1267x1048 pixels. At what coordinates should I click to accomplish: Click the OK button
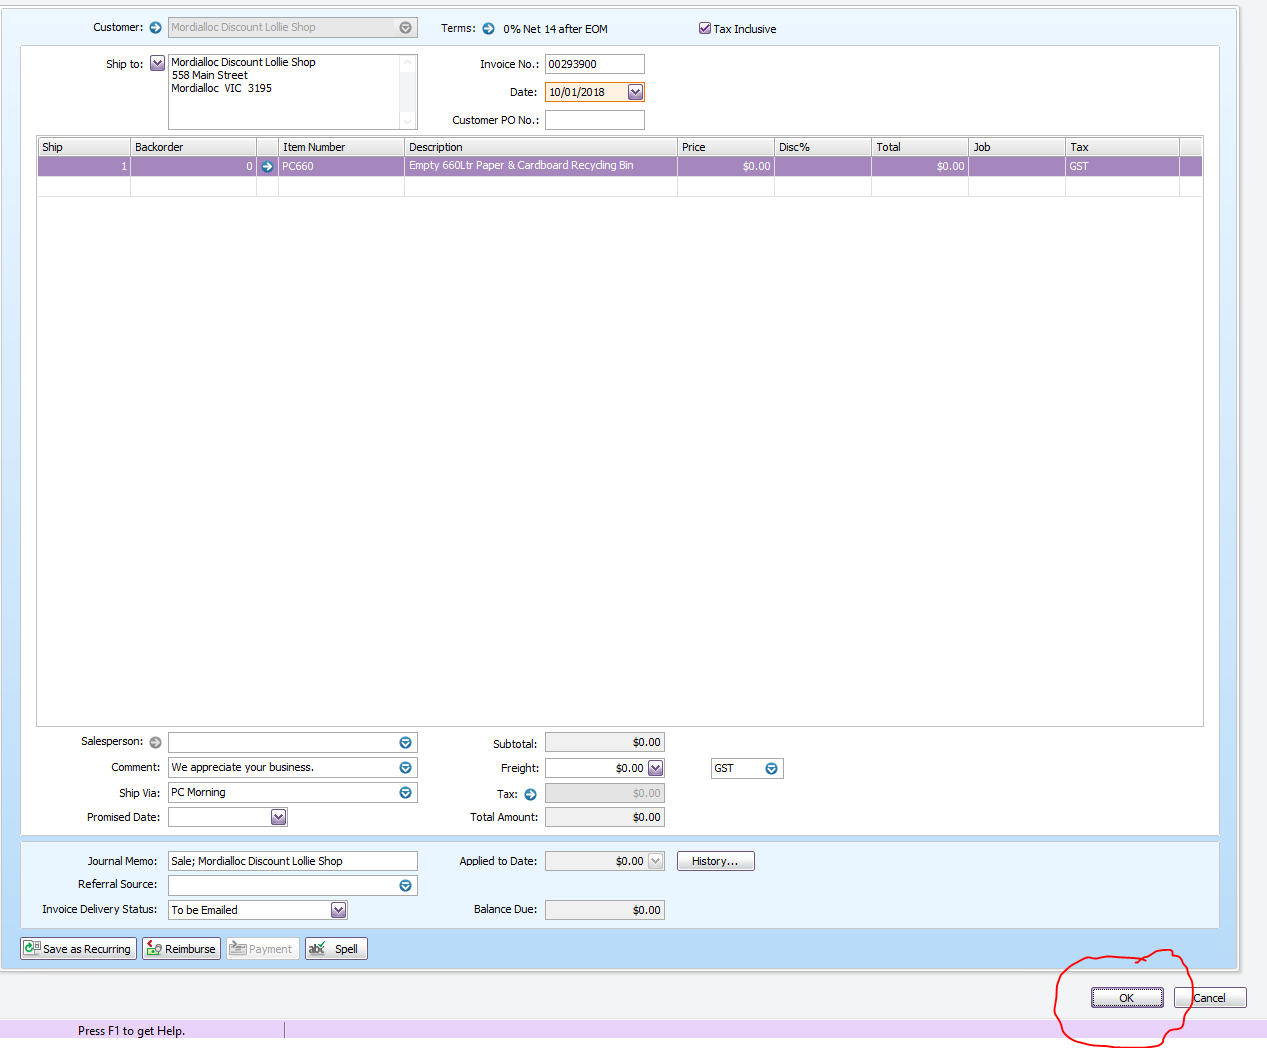(x=1127, y=998)
